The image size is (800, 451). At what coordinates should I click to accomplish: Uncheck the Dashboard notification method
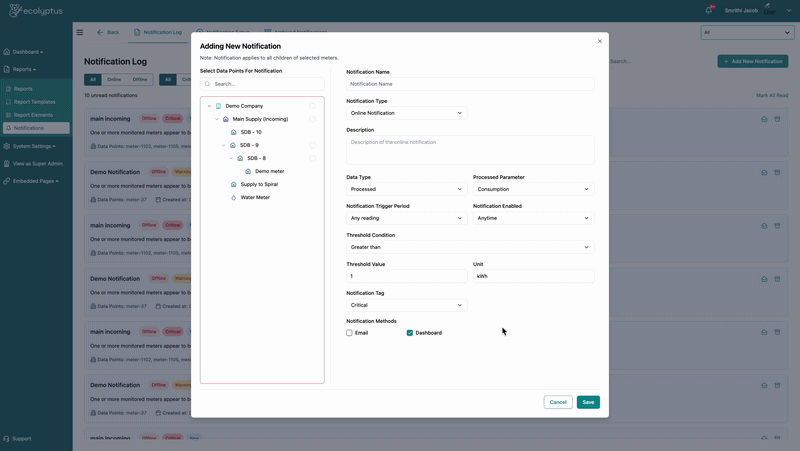click(410, 333)
